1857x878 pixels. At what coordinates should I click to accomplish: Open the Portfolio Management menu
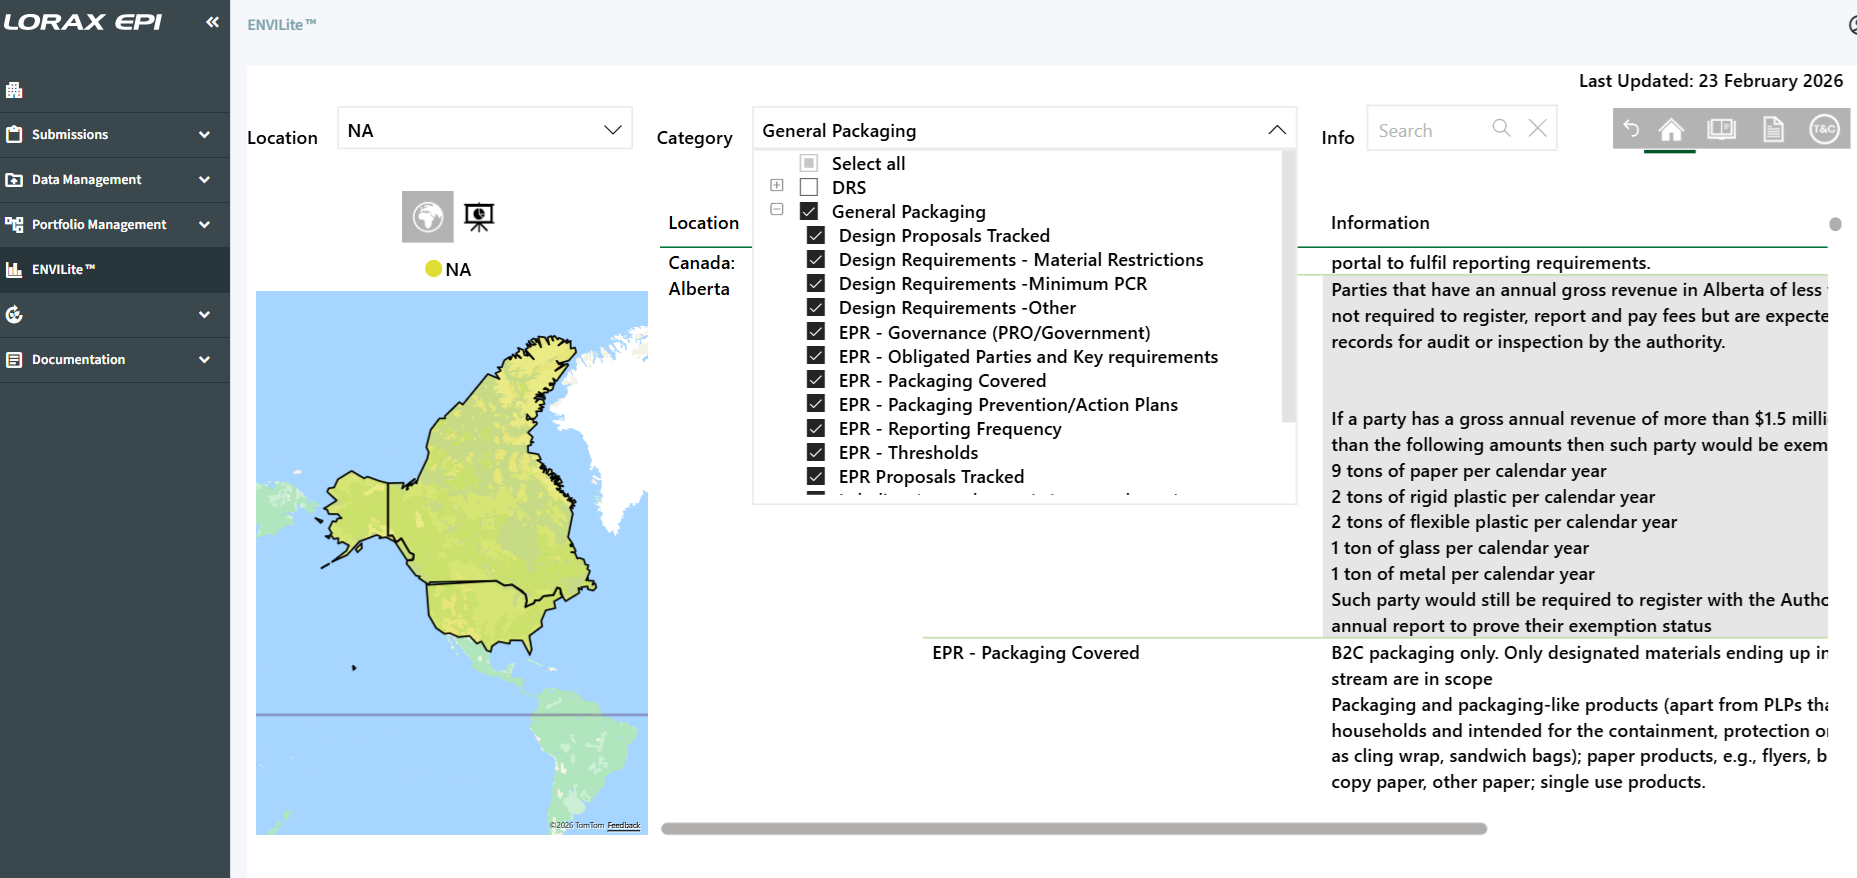pyautogui.click(x=110, y=224)
